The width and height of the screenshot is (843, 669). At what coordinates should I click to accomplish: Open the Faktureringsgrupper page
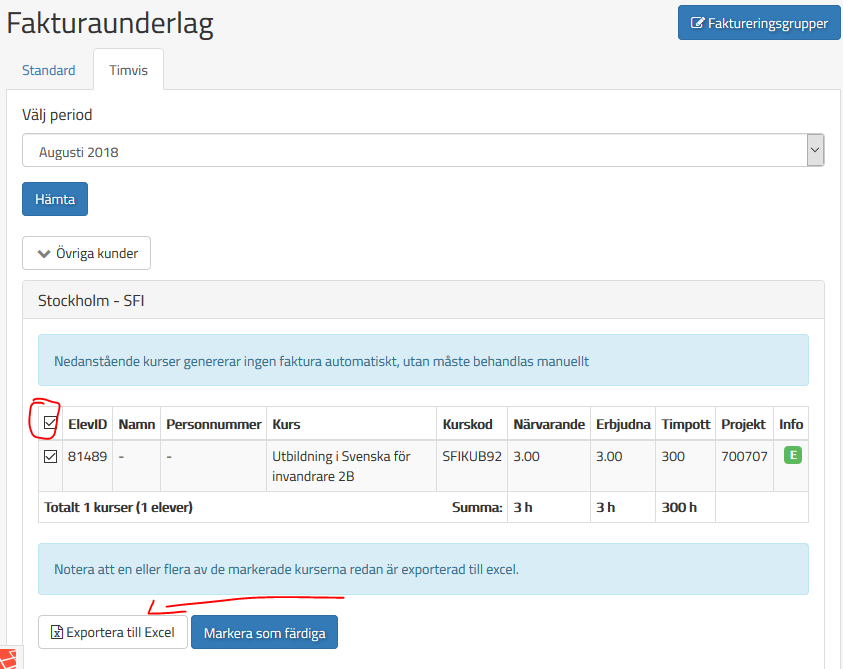(759, 23)
